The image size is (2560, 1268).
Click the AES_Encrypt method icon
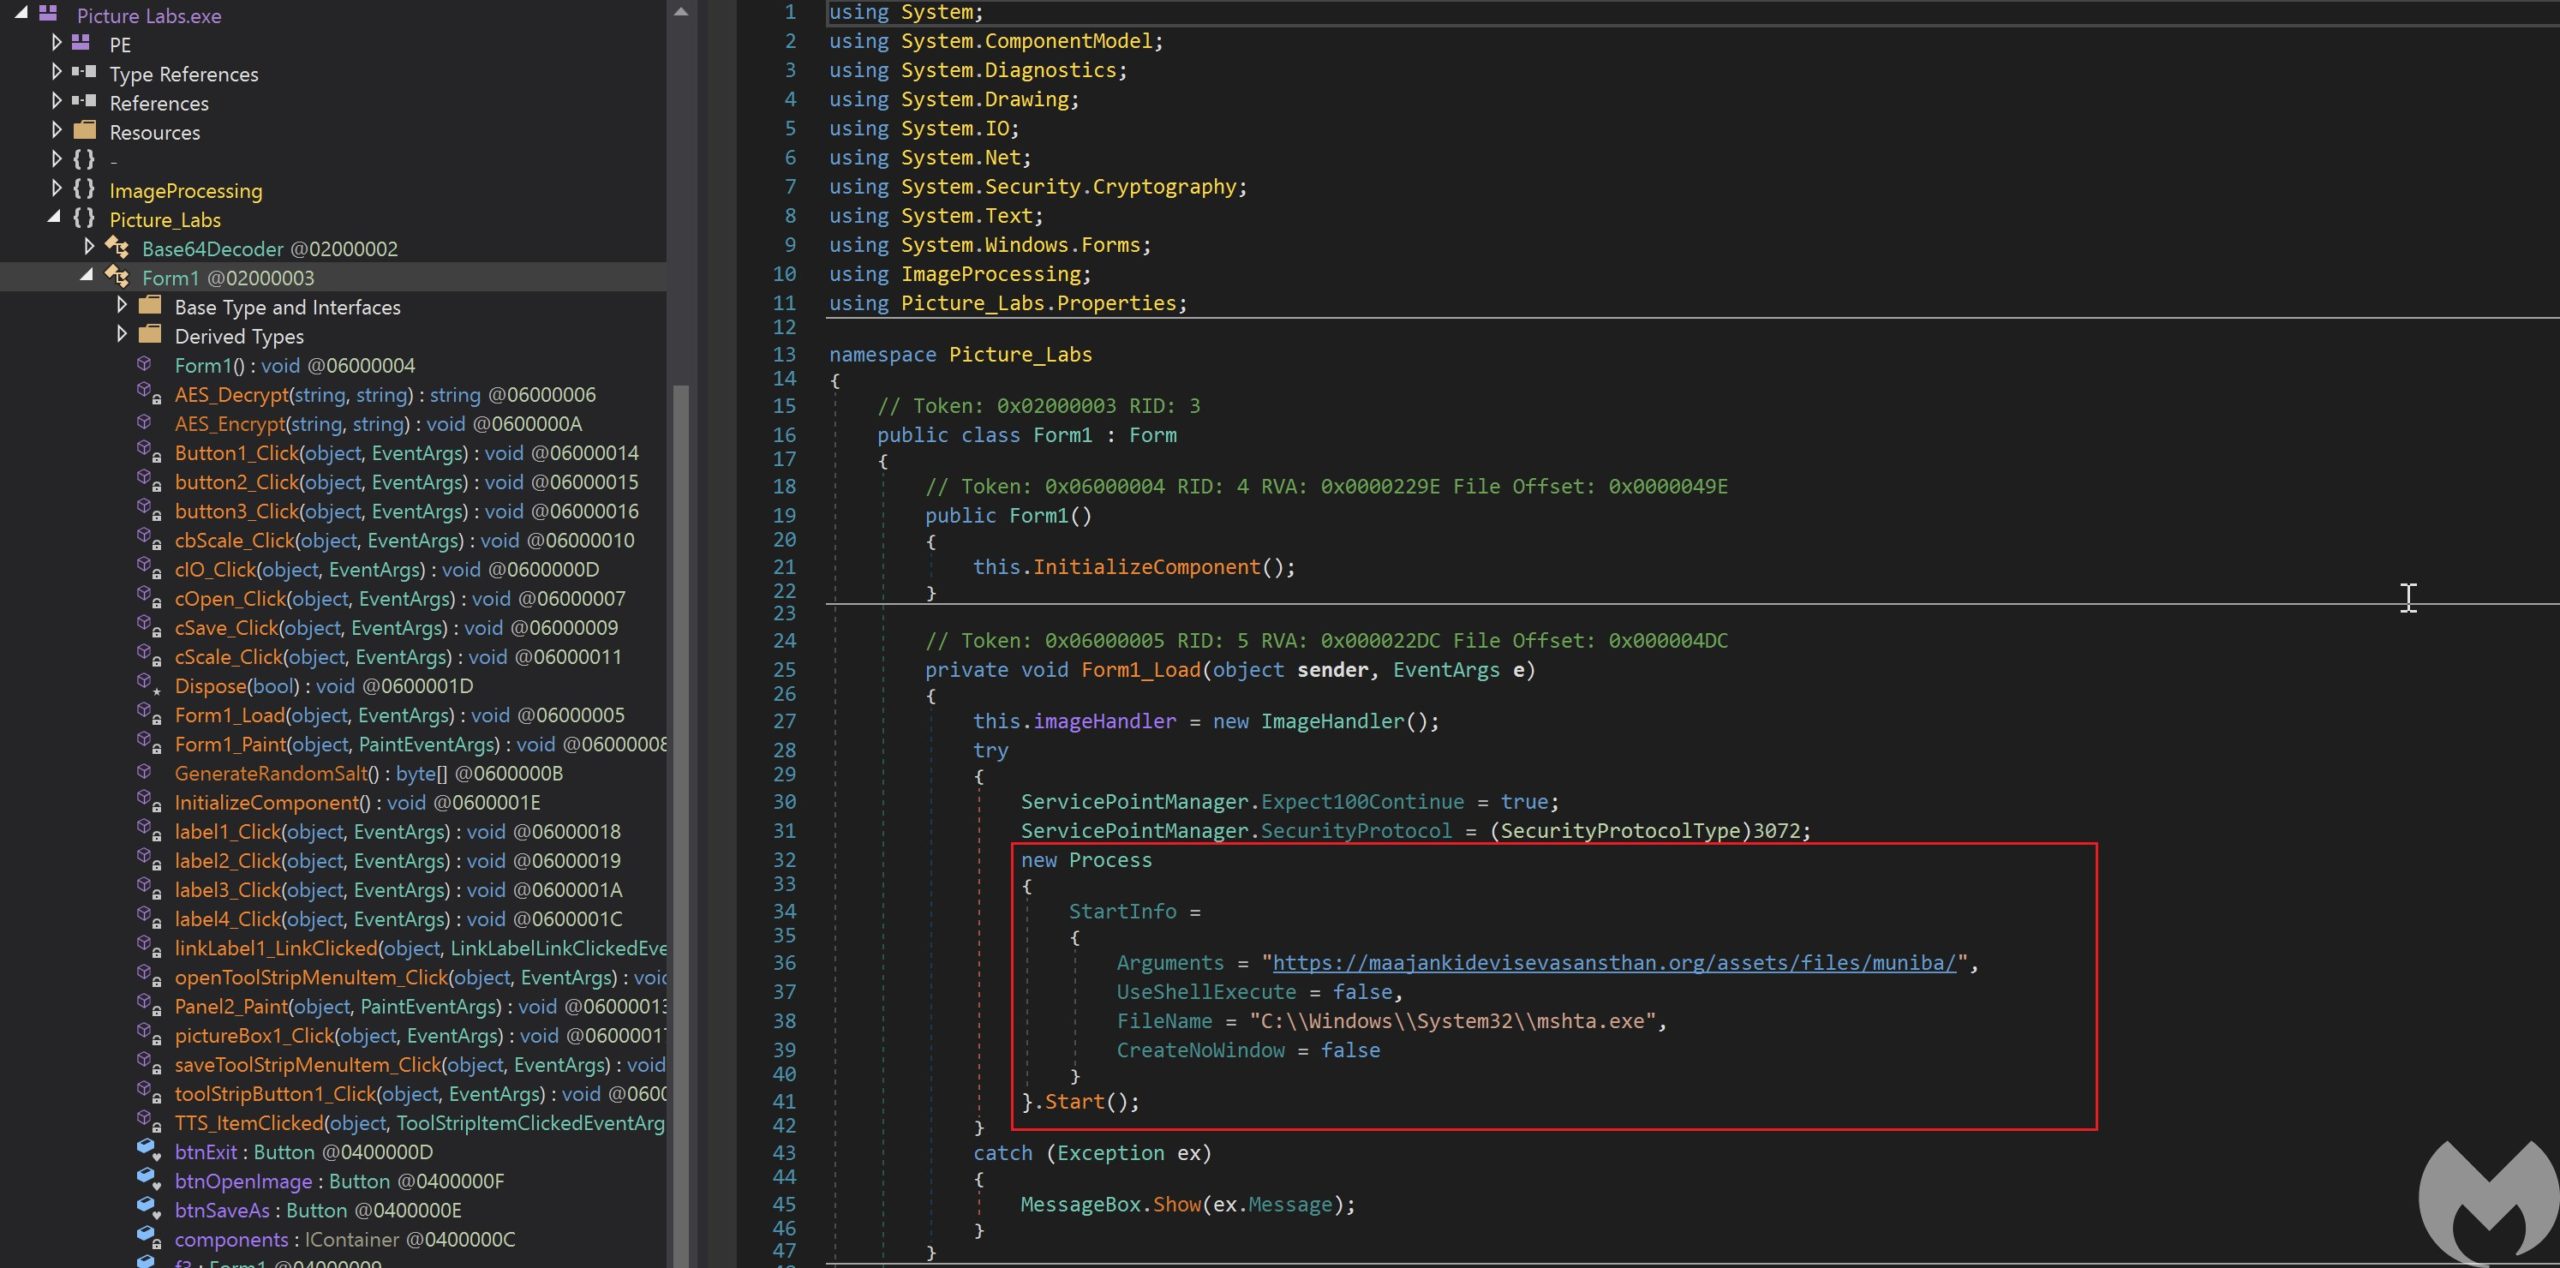145,422
